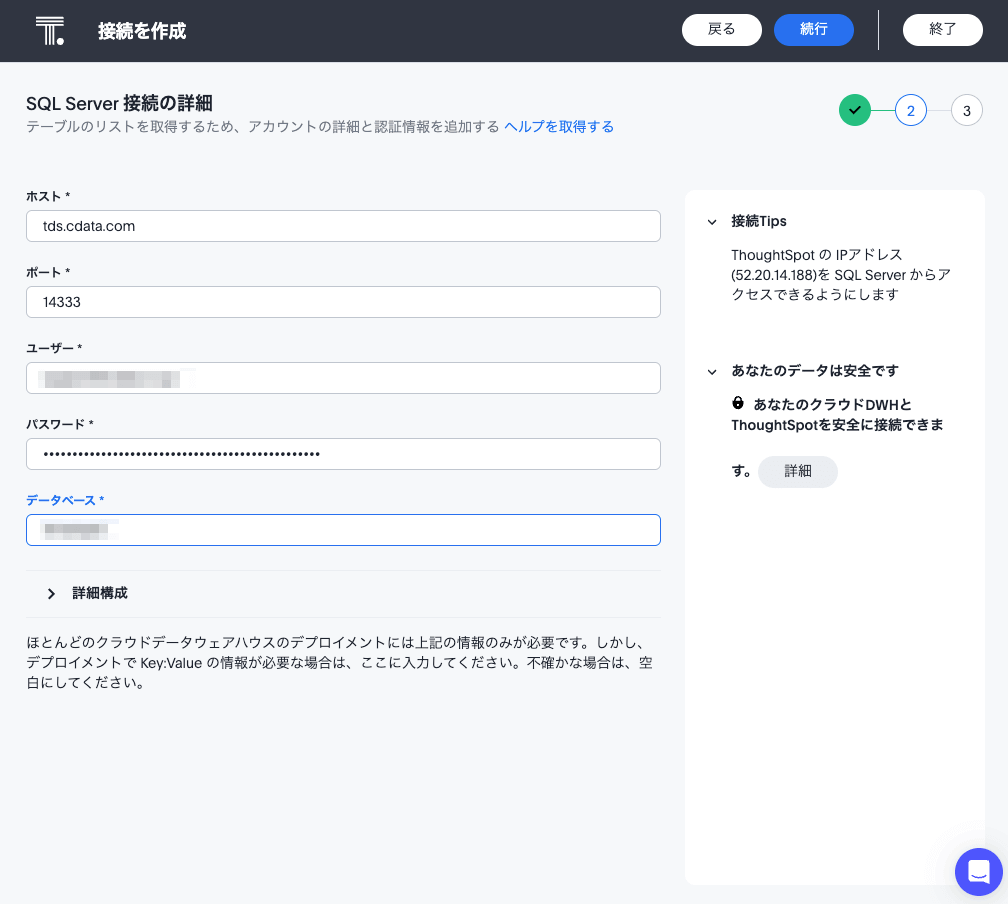Click the ThoughtSpot の IPアドレス tip text
The width and height of the screenshot is (1008, 904).
click(840, 275)
